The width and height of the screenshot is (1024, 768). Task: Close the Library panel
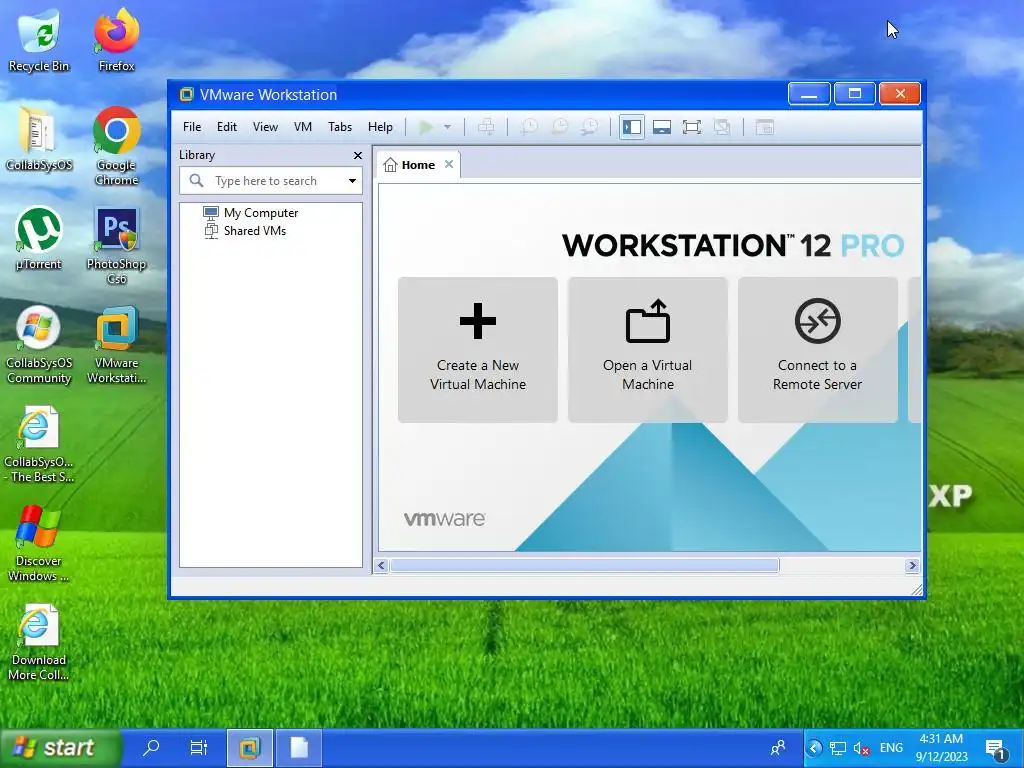click(357, 155)
